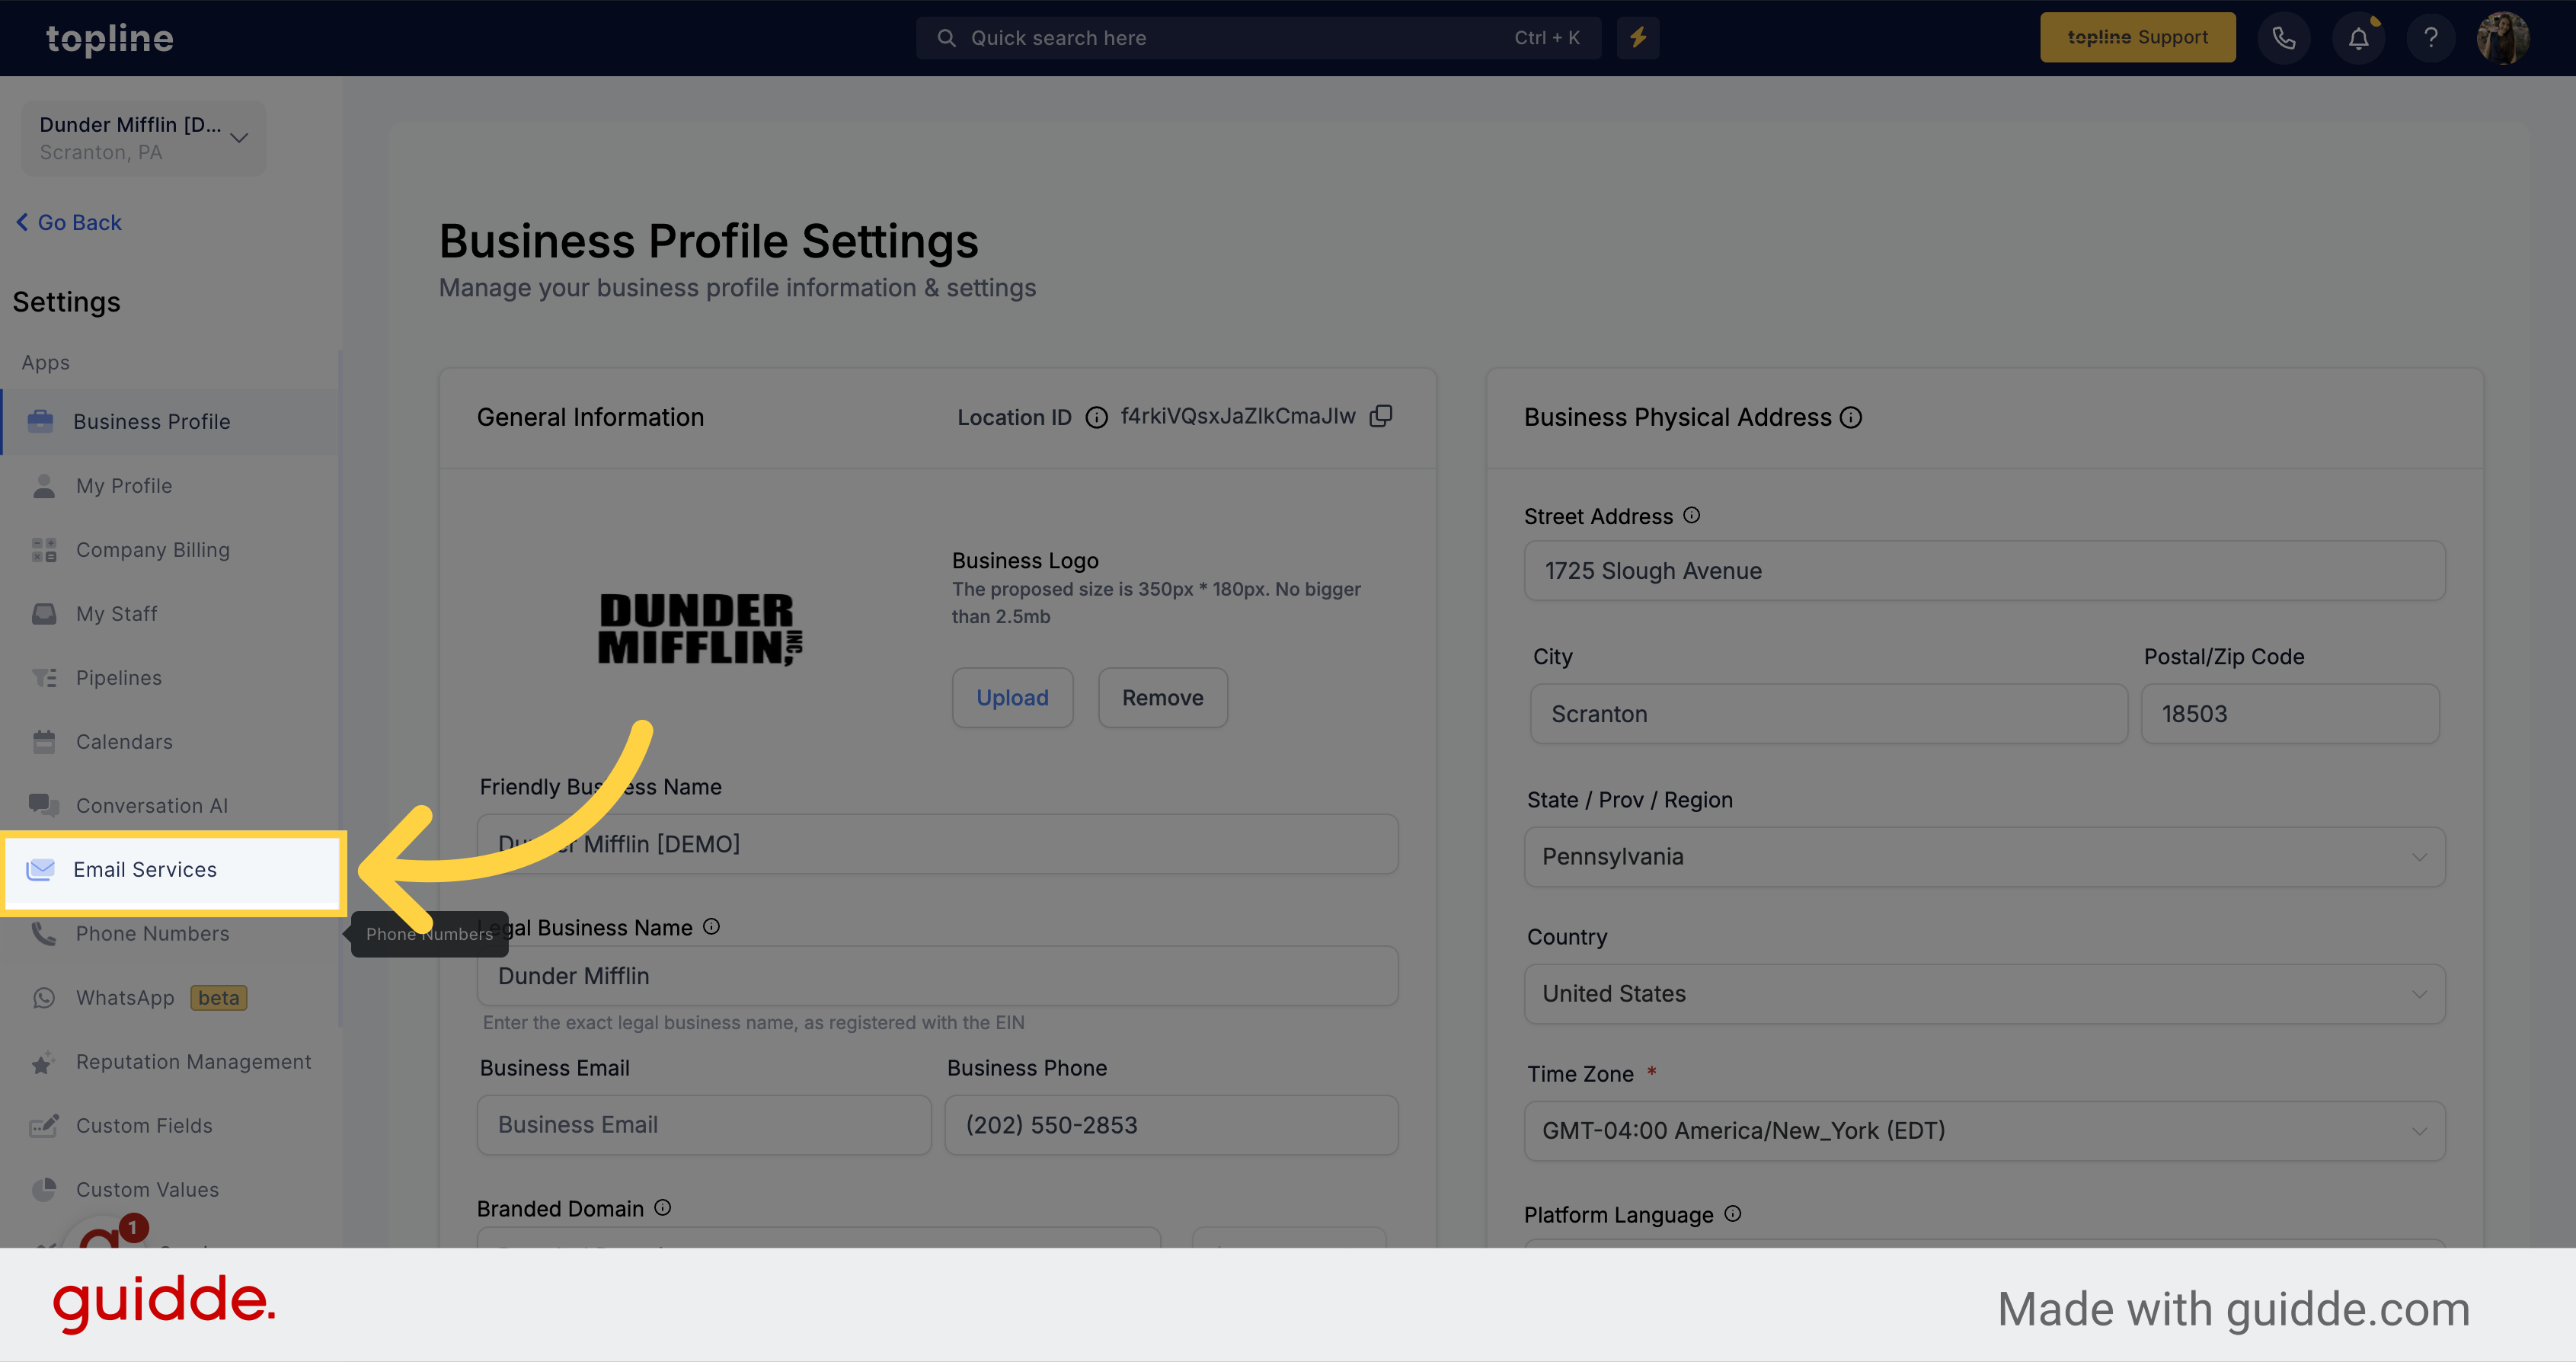This screenshot has width=2576, height=1362.
Task: Open Country dropdown showing United States
Action: (x=1984, y=994)
